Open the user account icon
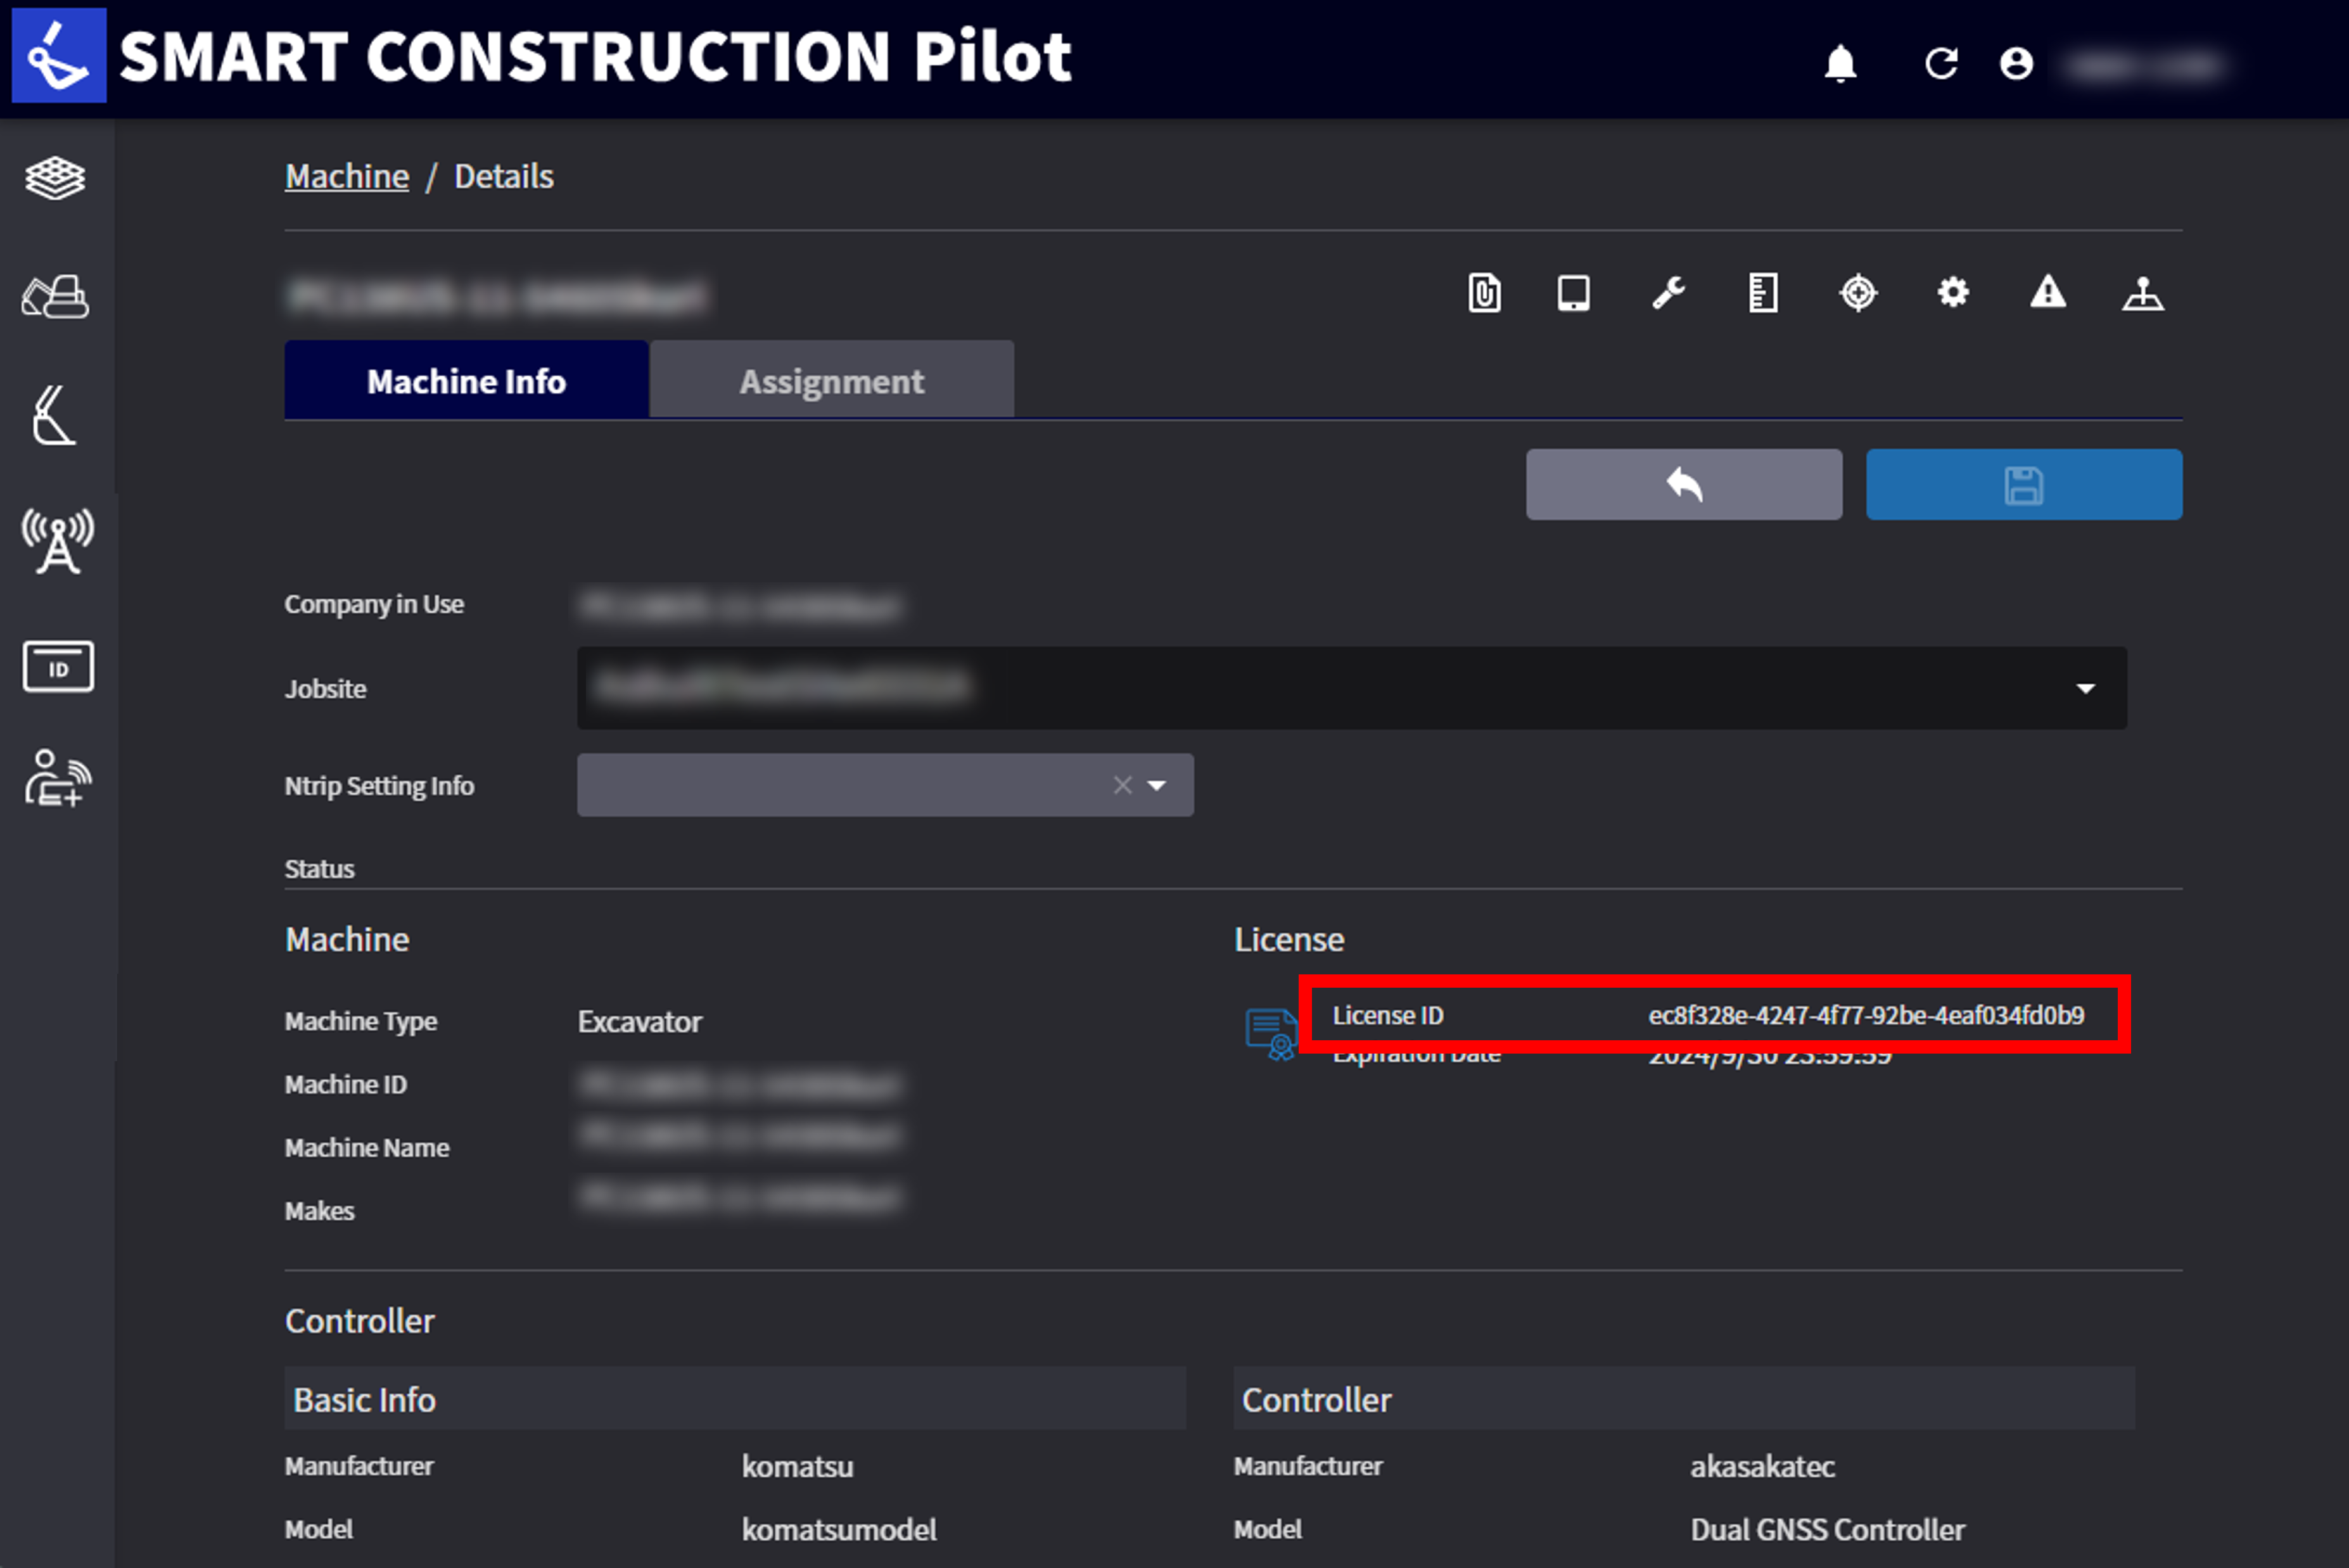 click(2016, 64)
